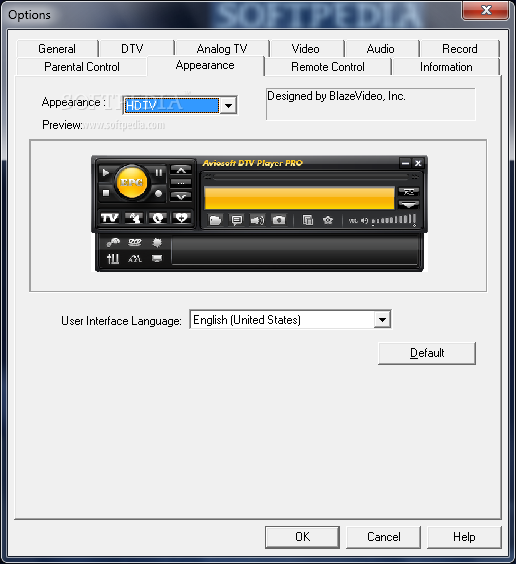The width and height of the screenshot is (516, 564).
Task: Click the channel up arrow in preview
Action: (181, 170)
